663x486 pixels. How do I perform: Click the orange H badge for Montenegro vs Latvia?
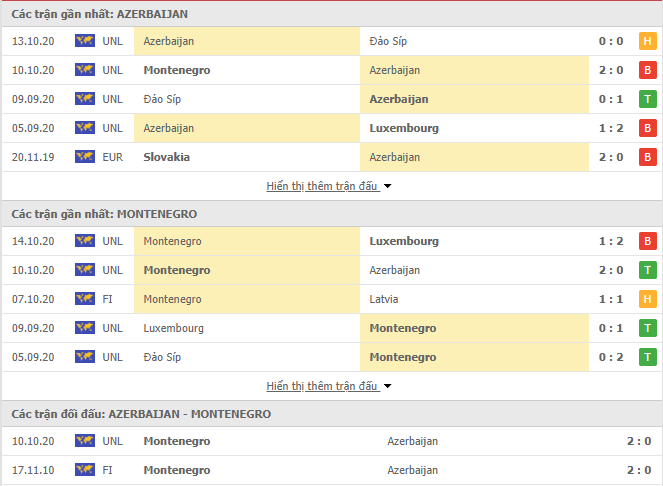(647, 299)
